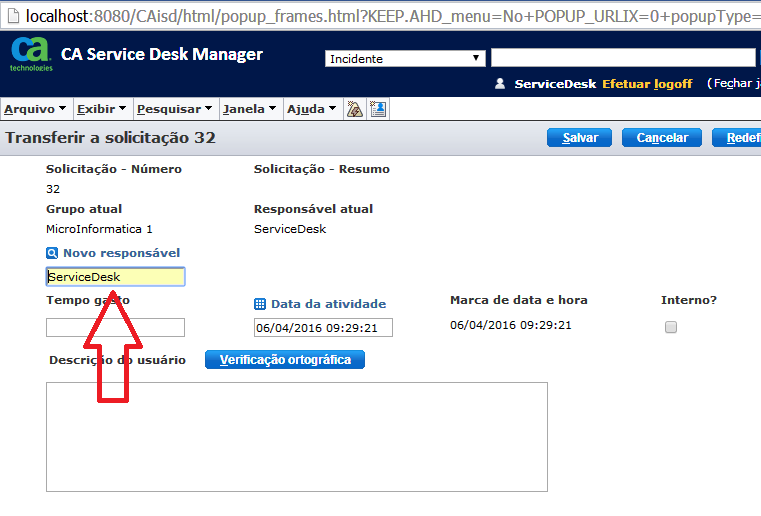761x516 pixels.
Task: Open the contact profile toolbar icon
Action: [378, 109]
